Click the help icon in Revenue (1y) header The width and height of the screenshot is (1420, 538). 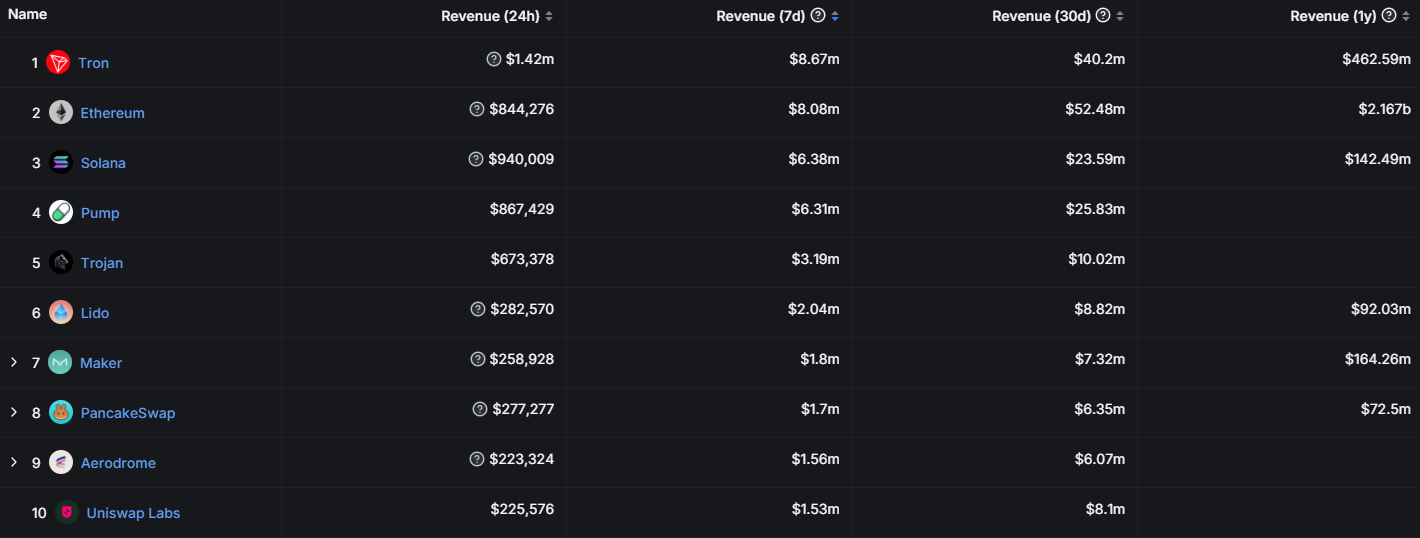pyautogui.click(x=1388, y=16)
